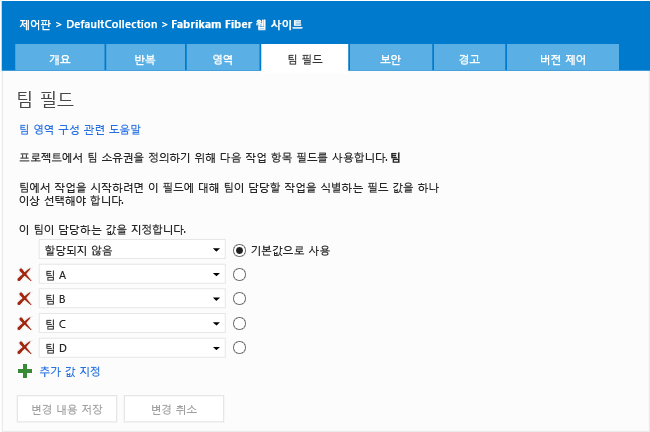Delete the 팀 A row with red X
This screenshot has width=650, height=432.
tap(25, 274)
